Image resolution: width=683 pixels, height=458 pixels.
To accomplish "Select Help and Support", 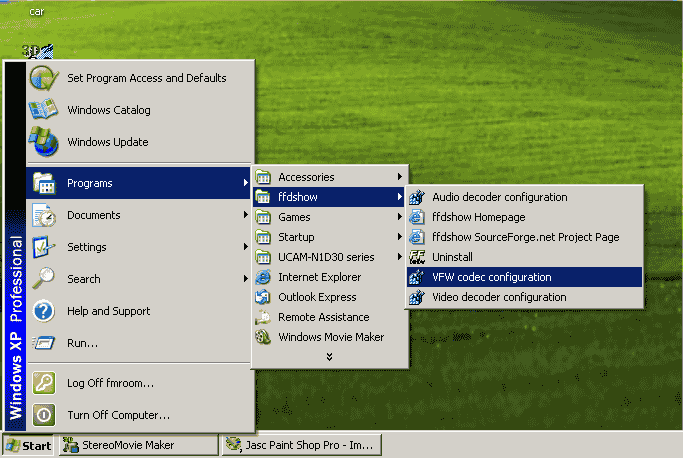I will pos(140,311).
